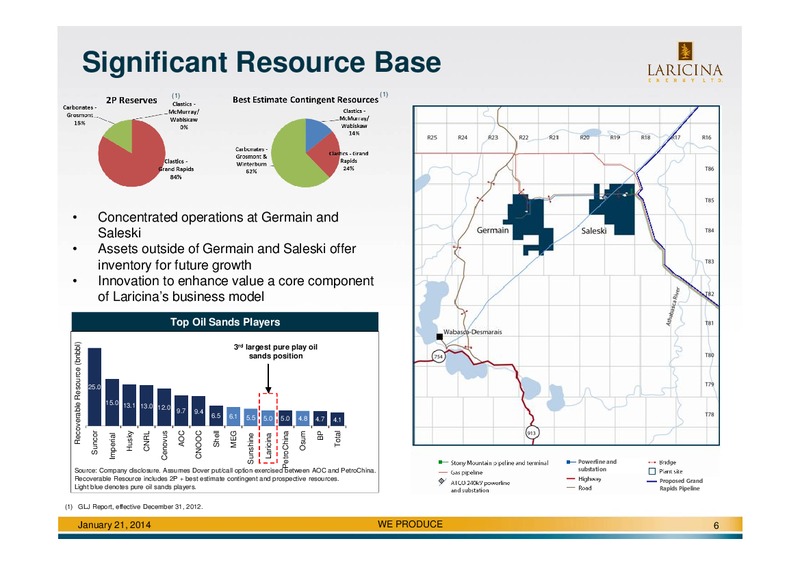Click the highlighted Laricina 5.0 bar
The height and width of the screenshot is (565, 800).
pos(268,418)
